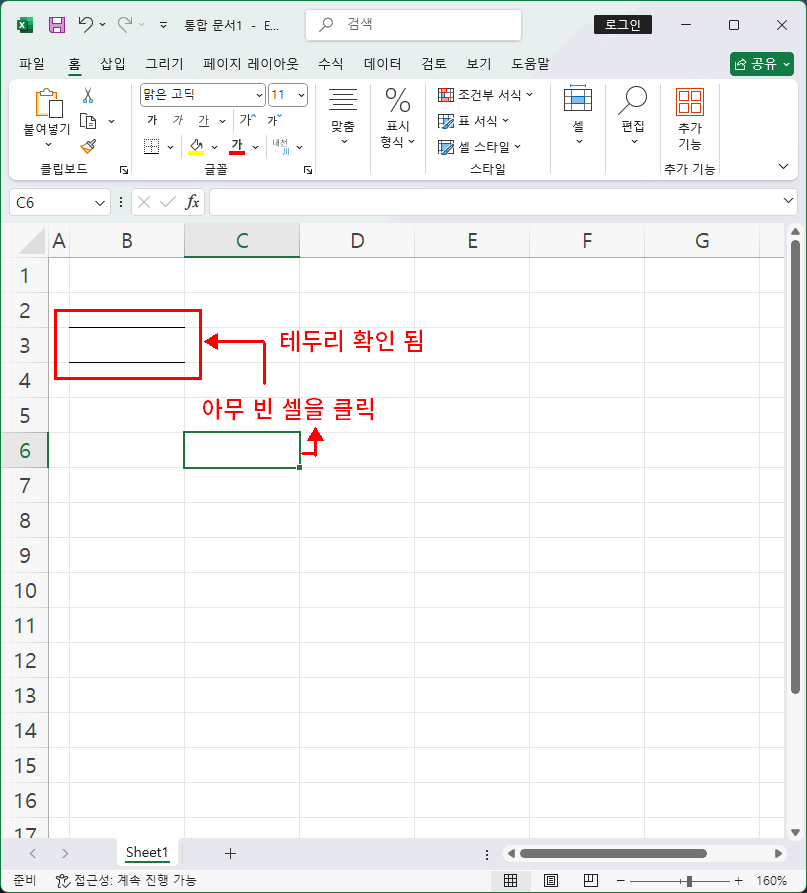
Task: Open the 맞춤 alignment menu
Action: click(x=343, y=117)
